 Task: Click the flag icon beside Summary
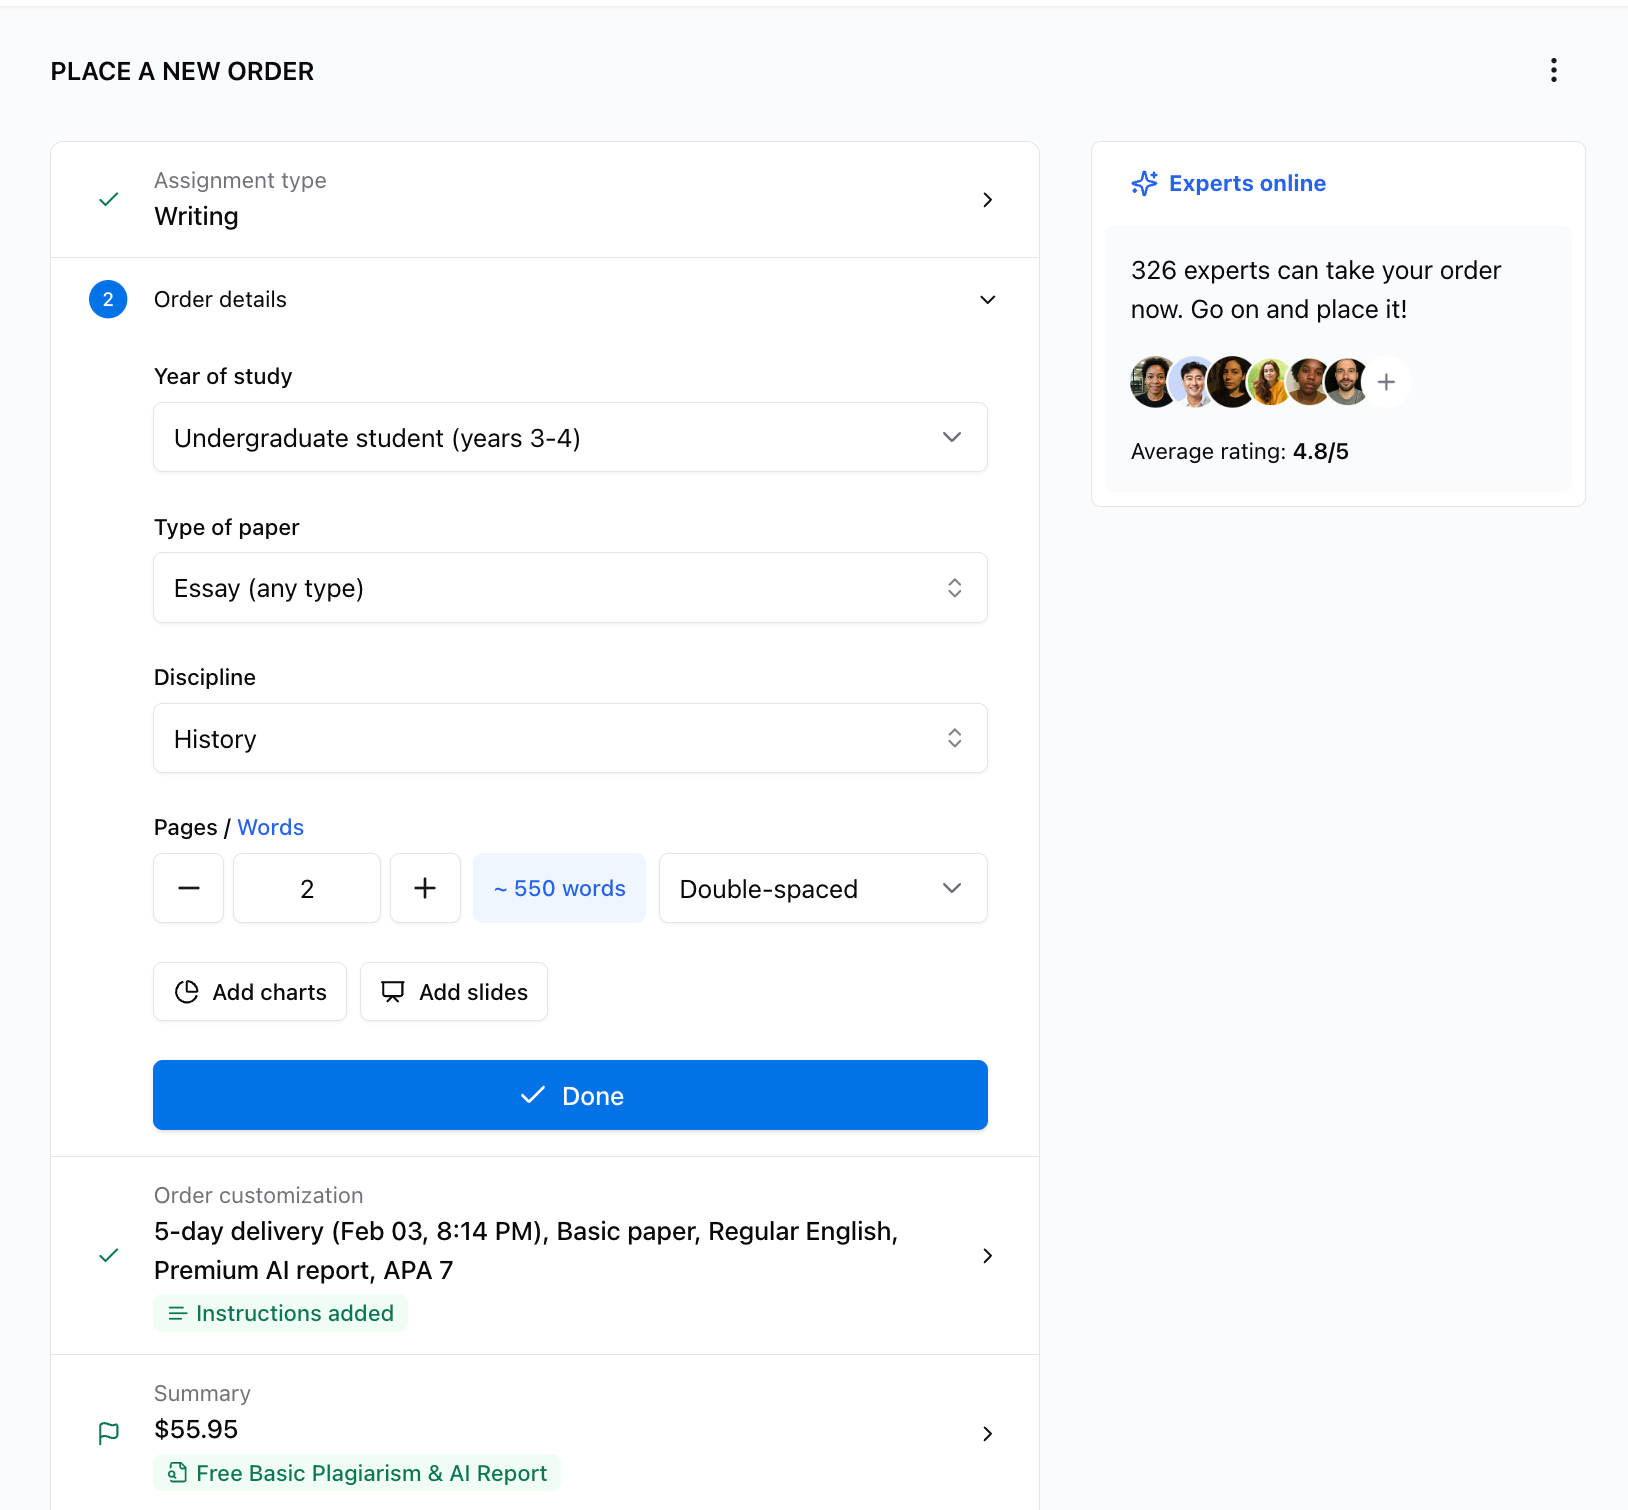point(109,1433)
